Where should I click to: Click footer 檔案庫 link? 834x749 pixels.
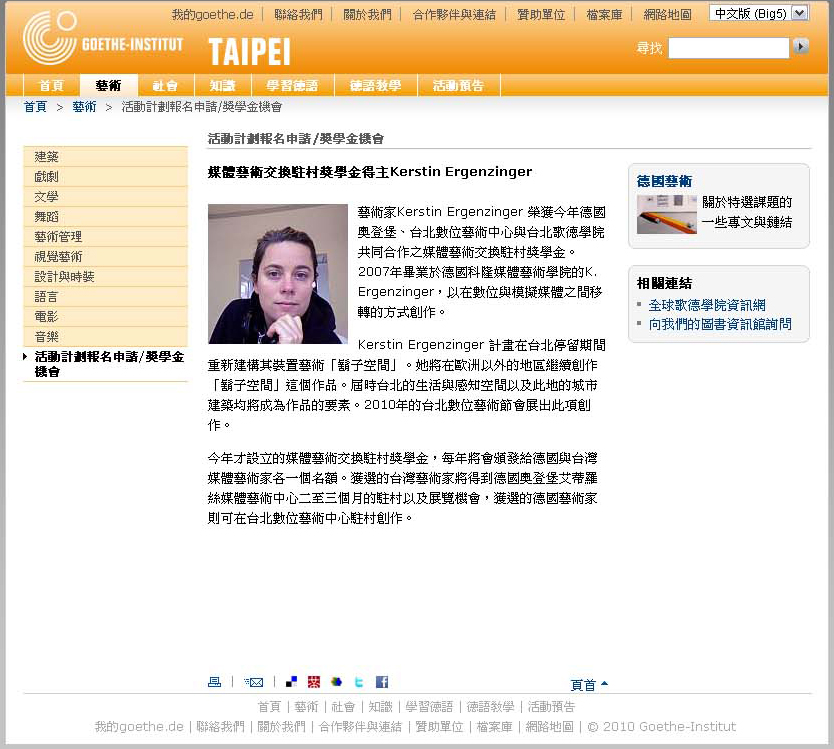[495, 727]
